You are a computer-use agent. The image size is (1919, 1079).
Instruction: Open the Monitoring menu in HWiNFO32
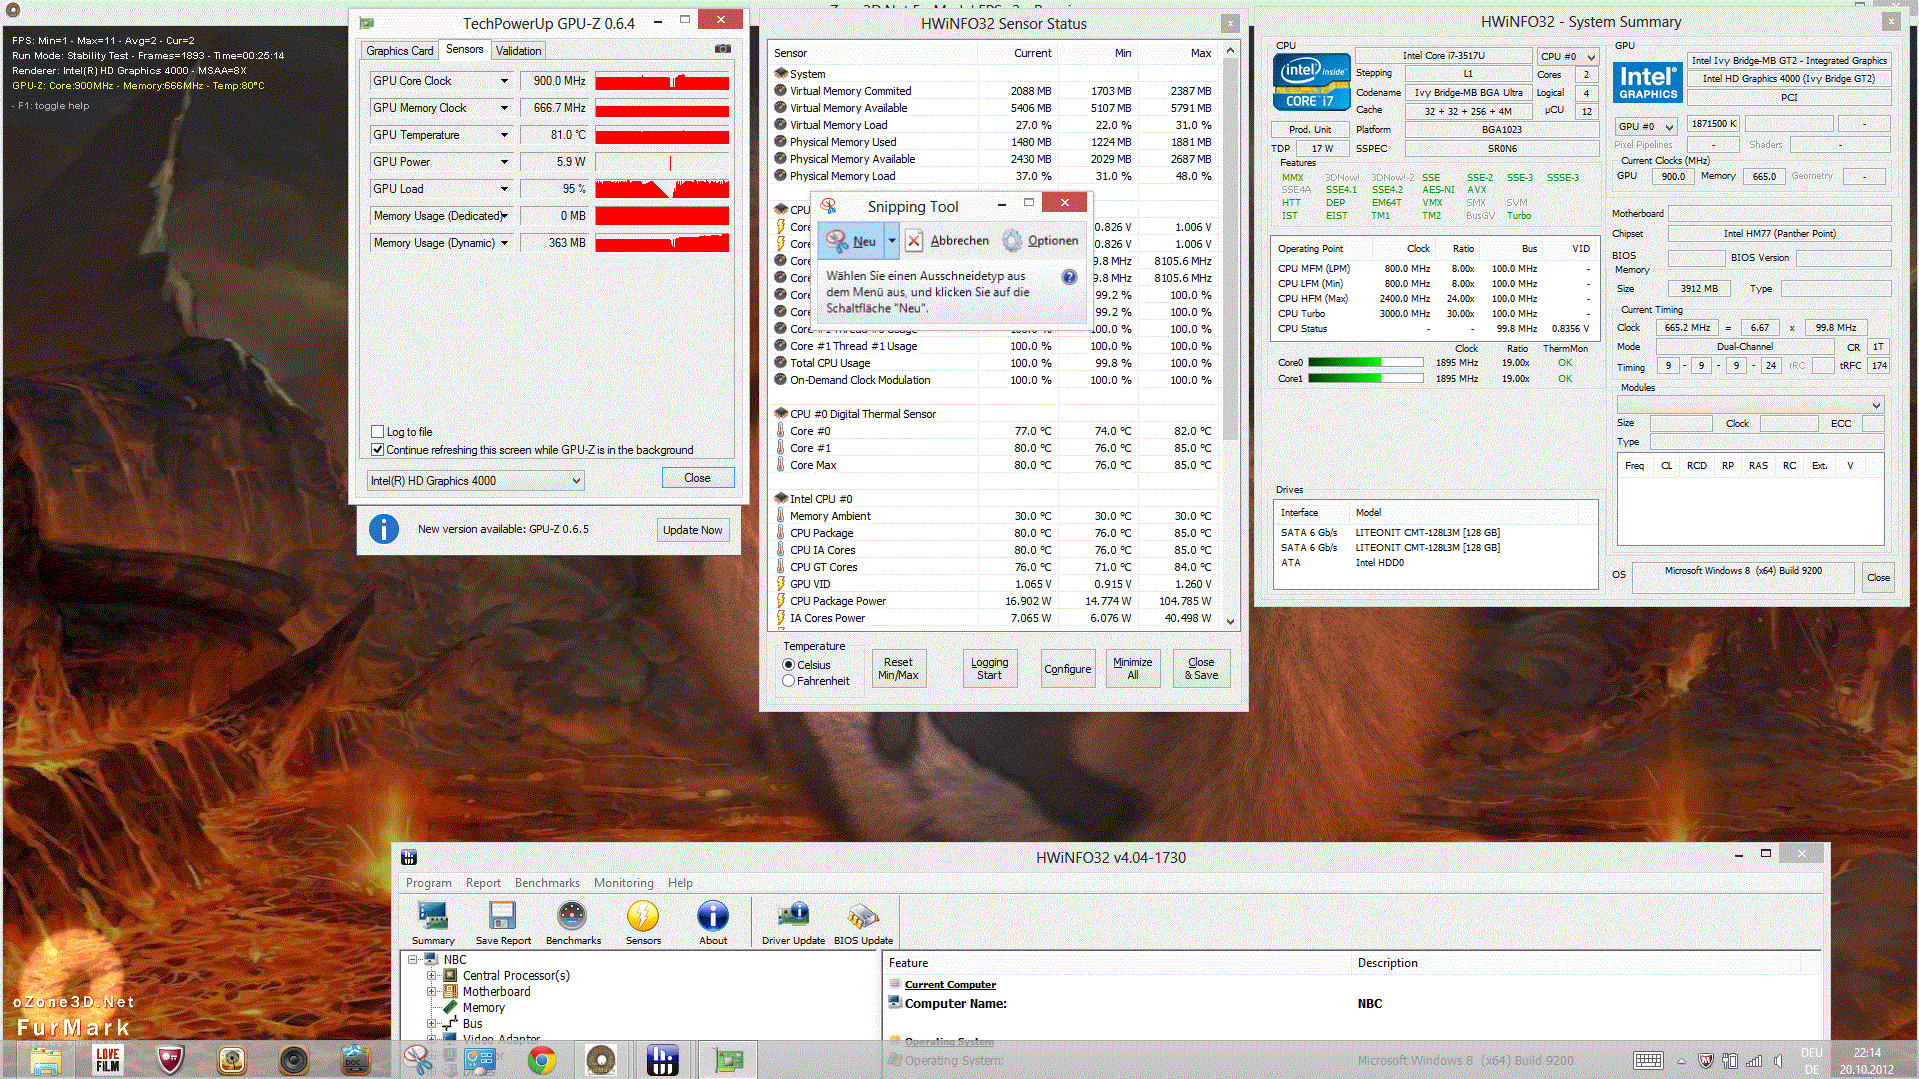coord(624,883)
